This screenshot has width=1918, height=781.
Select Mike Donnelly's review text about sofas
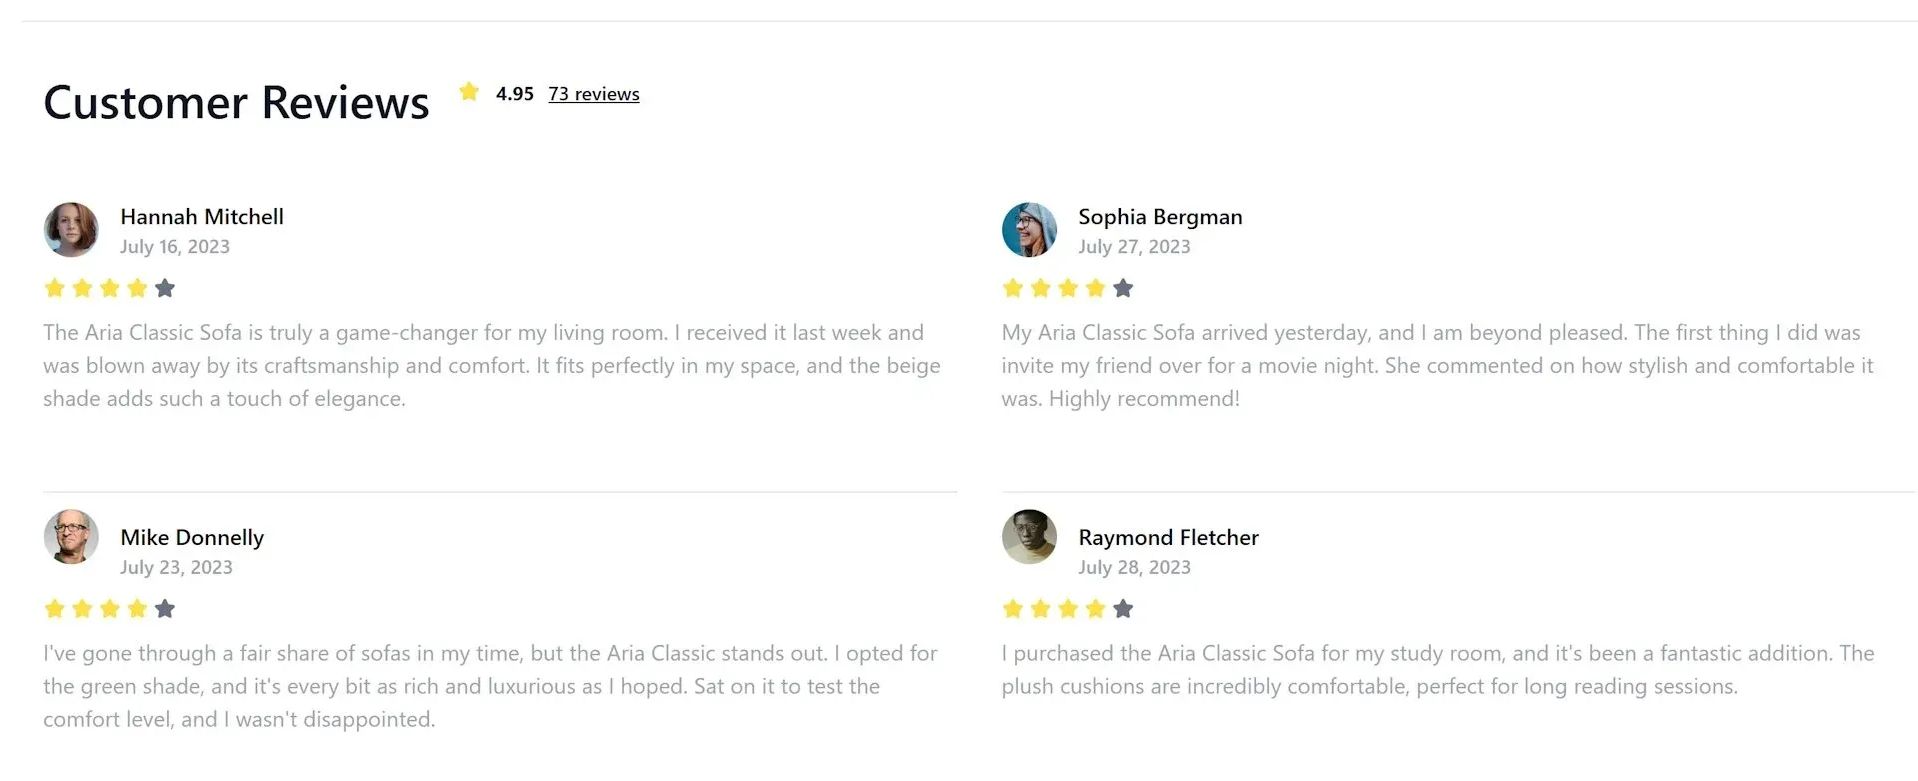[x=489, y=686]
